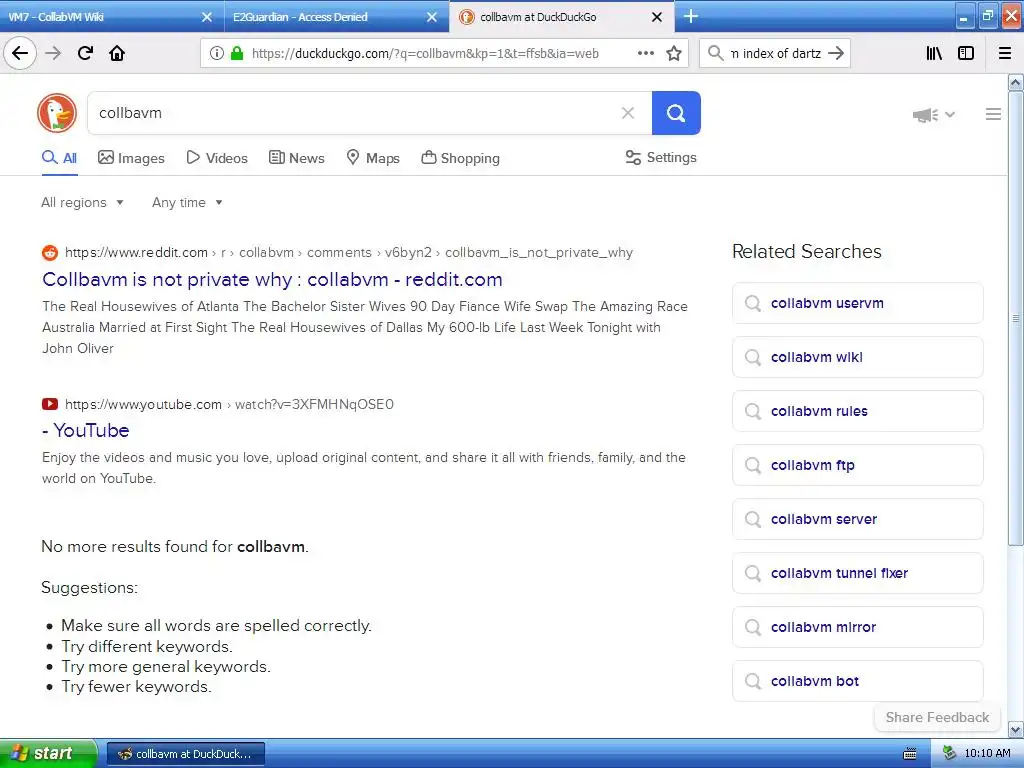Switch to News results
This screenshot has width=1024, height=768.
point(296,158)
